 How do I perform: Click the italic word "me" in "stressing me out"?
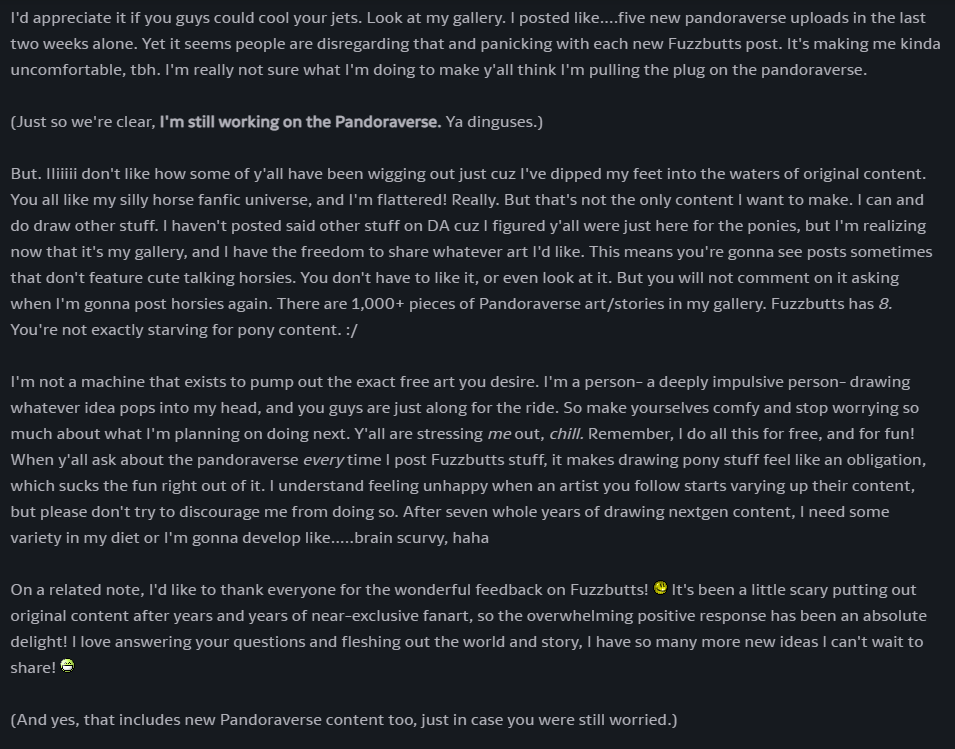(499, 434)
